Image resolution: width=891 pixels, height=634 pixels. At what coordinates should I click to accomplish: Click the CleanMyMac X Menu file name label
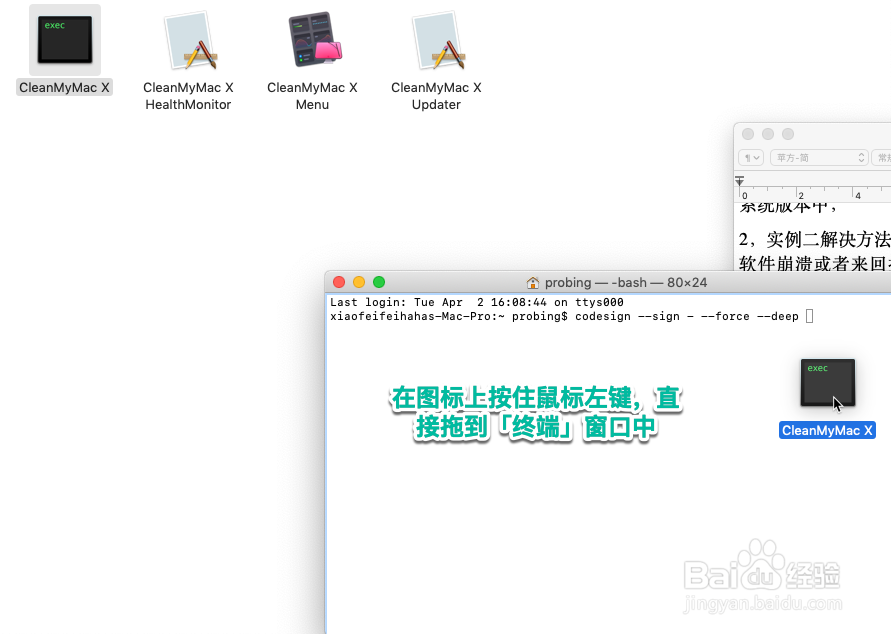(x=312, y=96)
